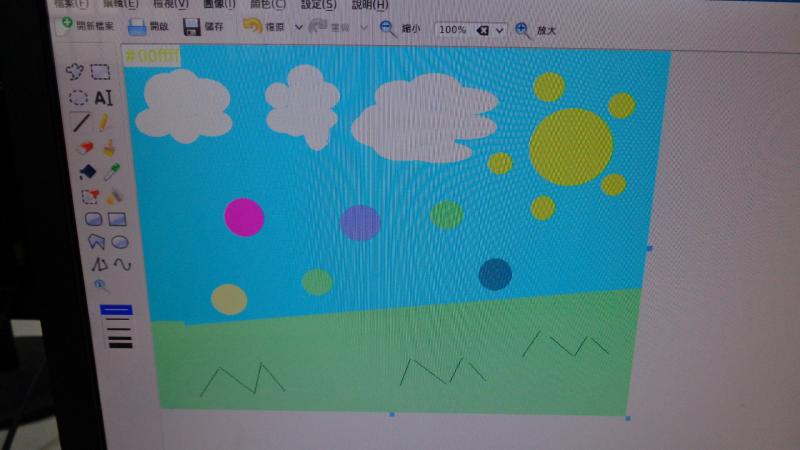Select the Flood Fill bucket tool

tap(87, 172)
